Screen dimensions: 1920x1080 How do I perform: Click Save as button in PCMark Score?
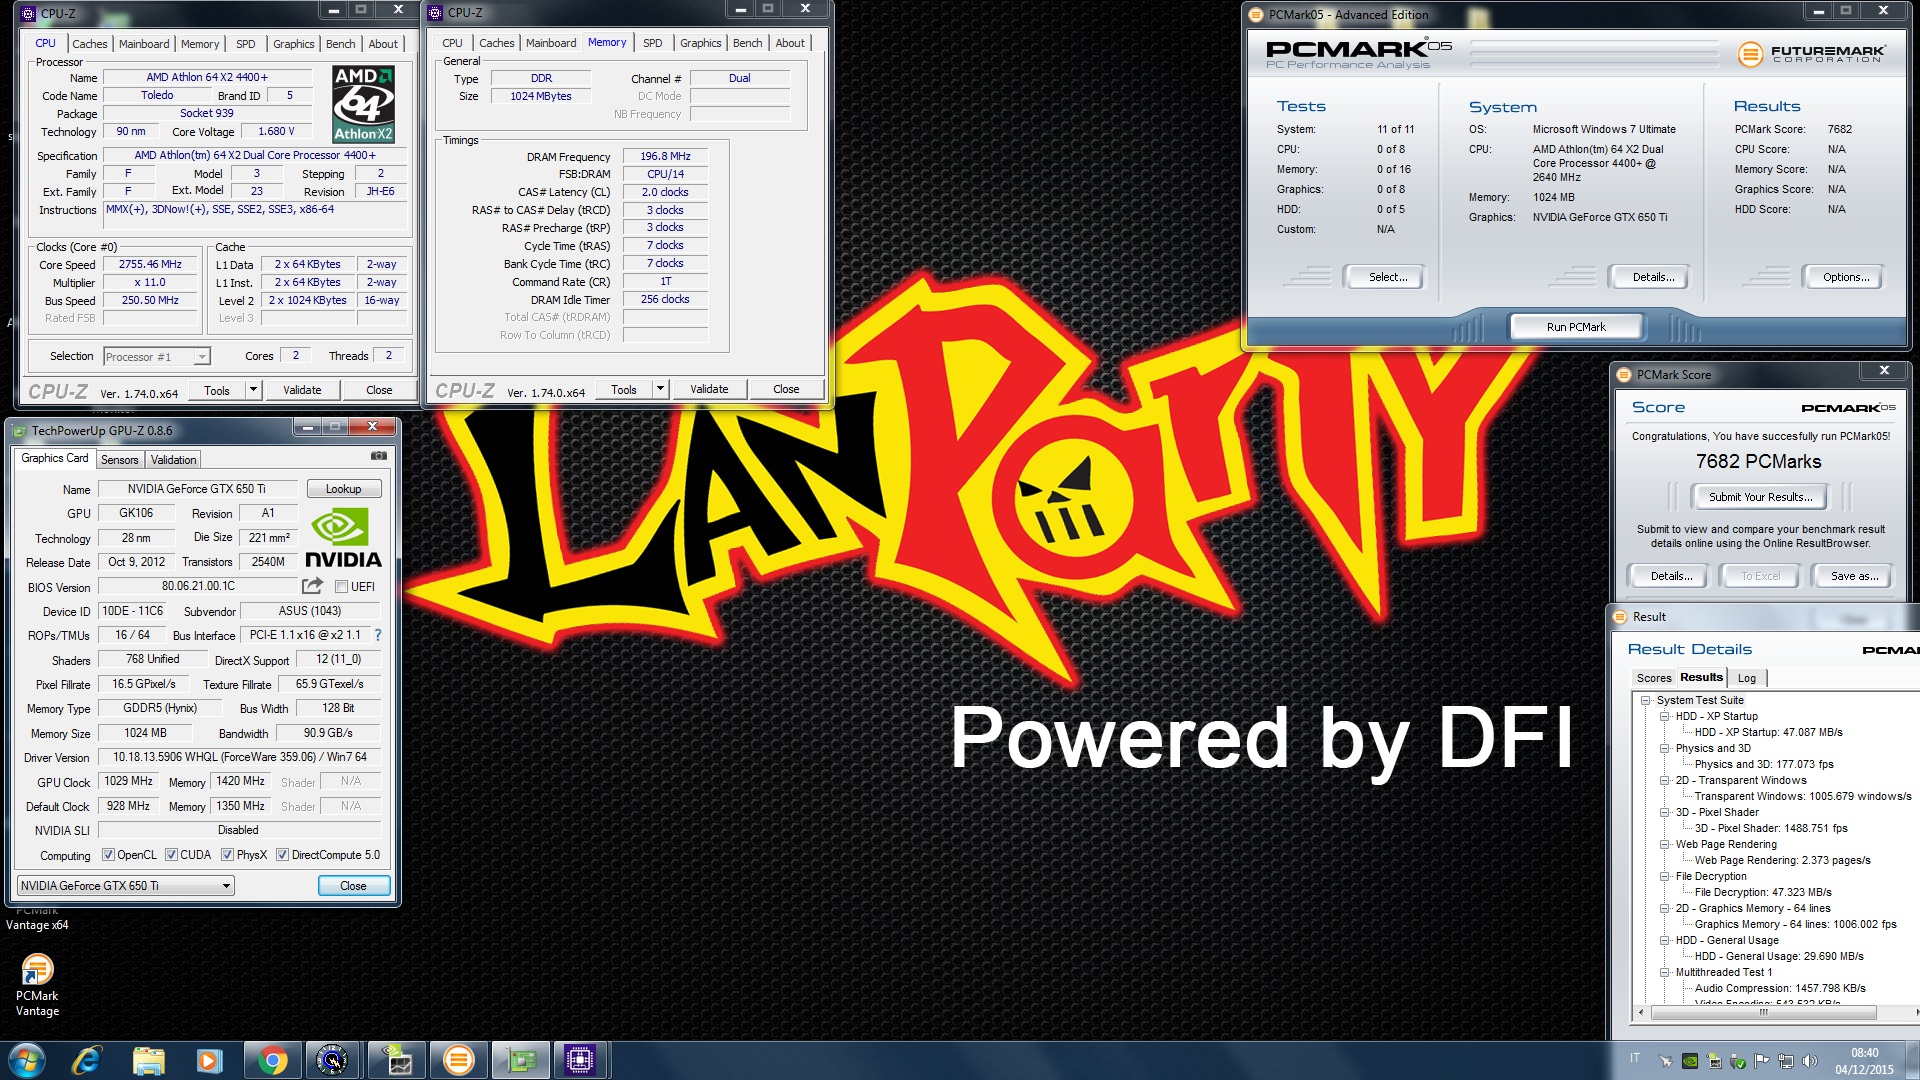pos(1854,576)
